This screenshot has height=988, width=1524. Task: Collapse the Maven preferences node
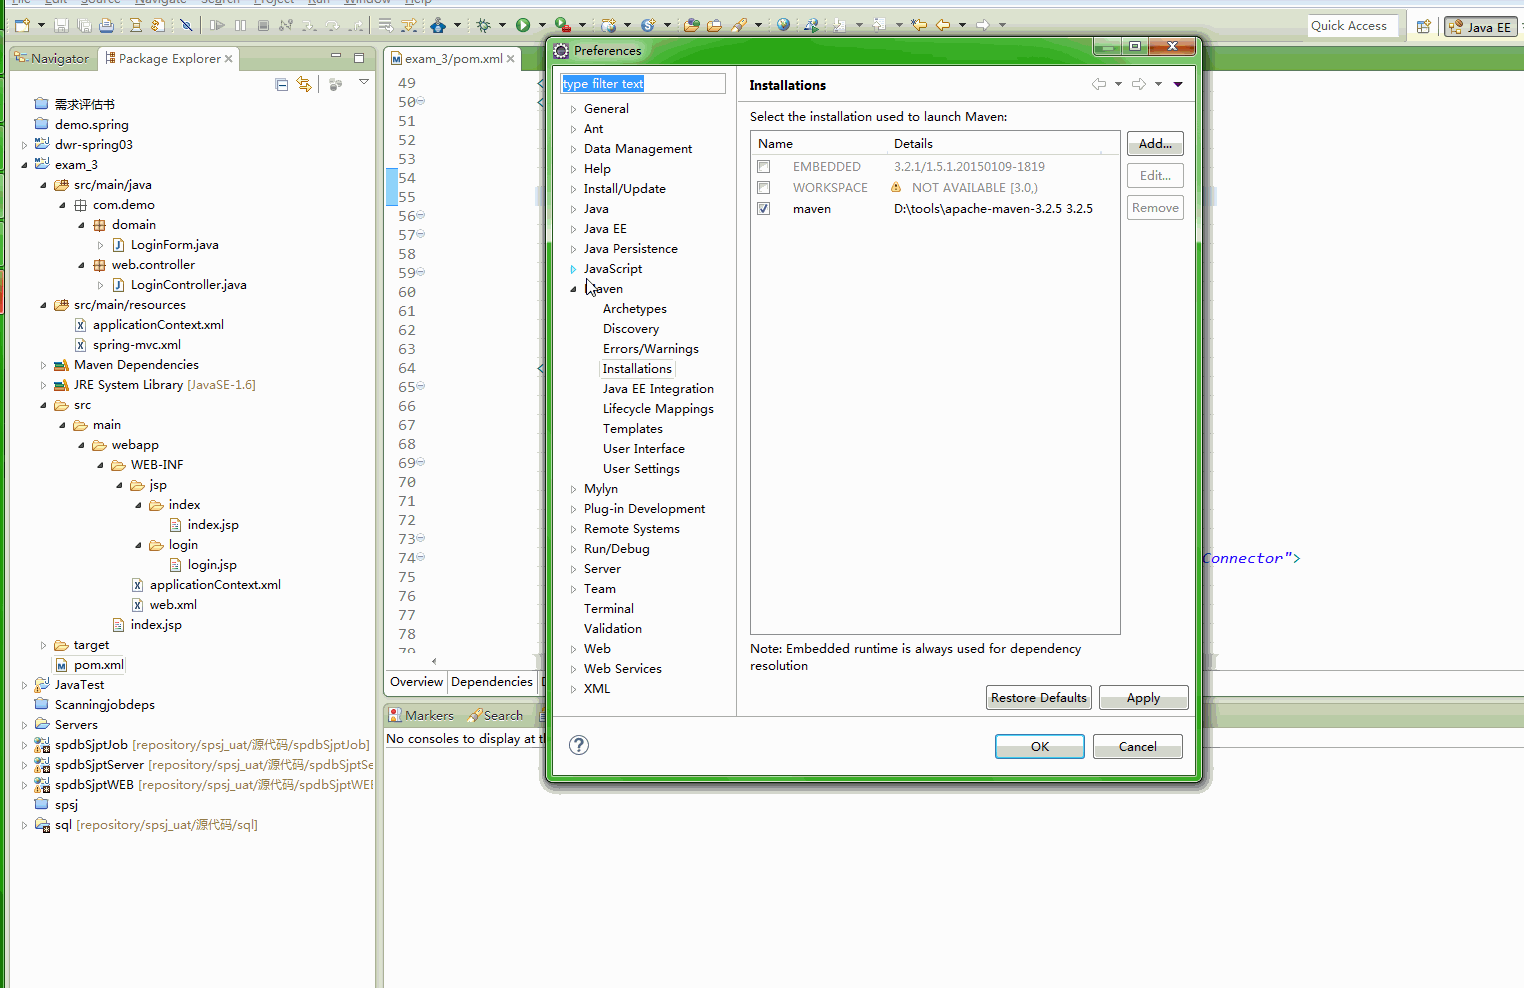(x=573, y=289)
